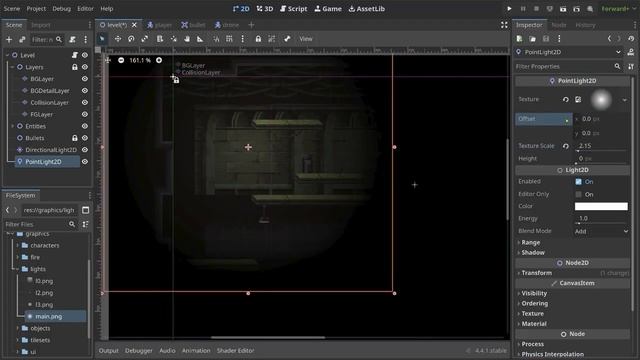Expand the Material section
Viewport: 640px width, 360px height.
(x=533, y=324)
